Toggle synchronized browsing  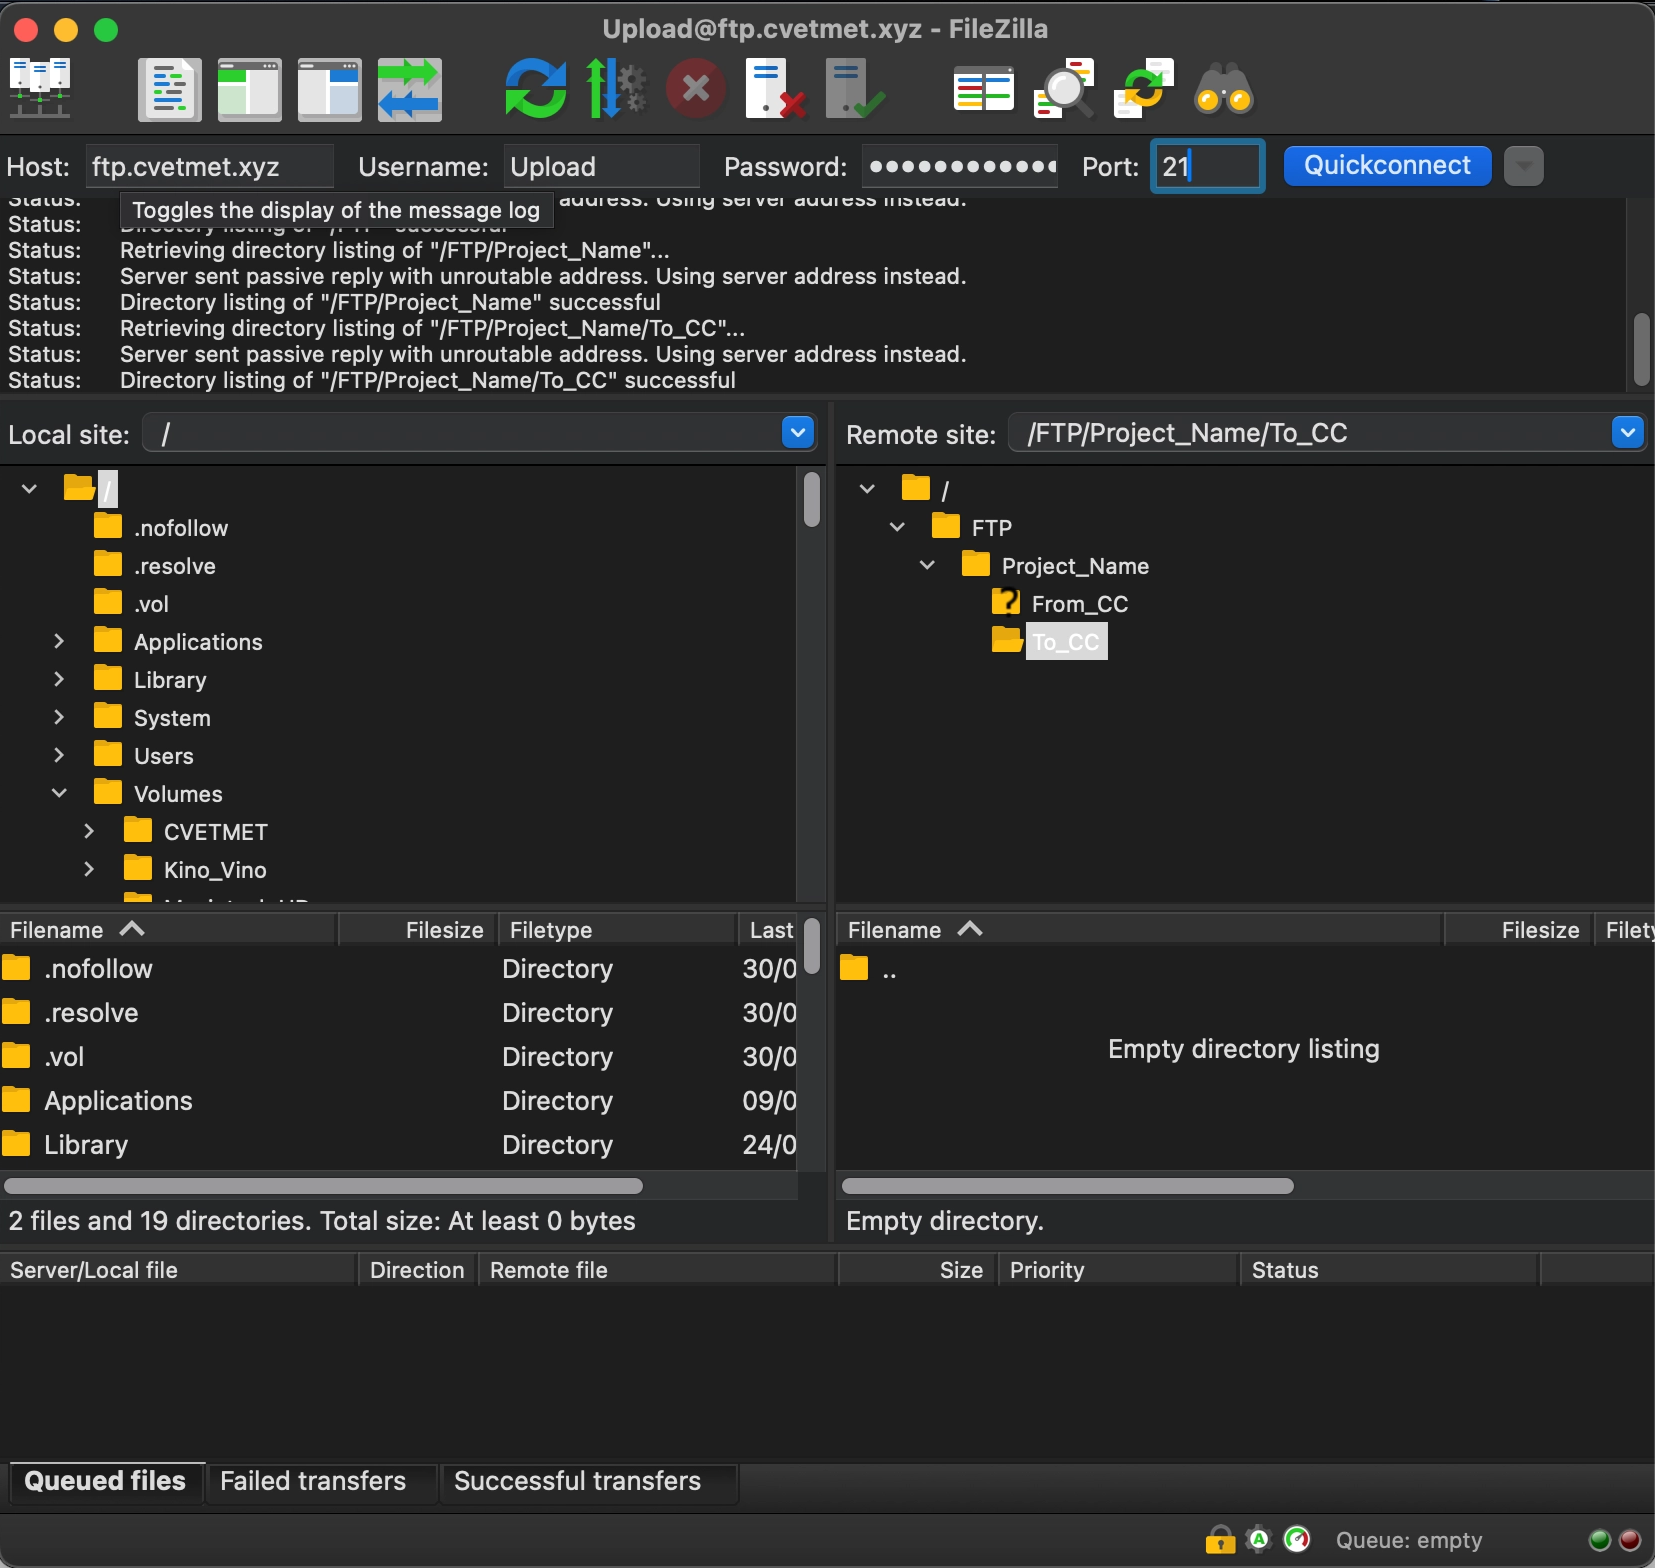(x=1143, y=89)
